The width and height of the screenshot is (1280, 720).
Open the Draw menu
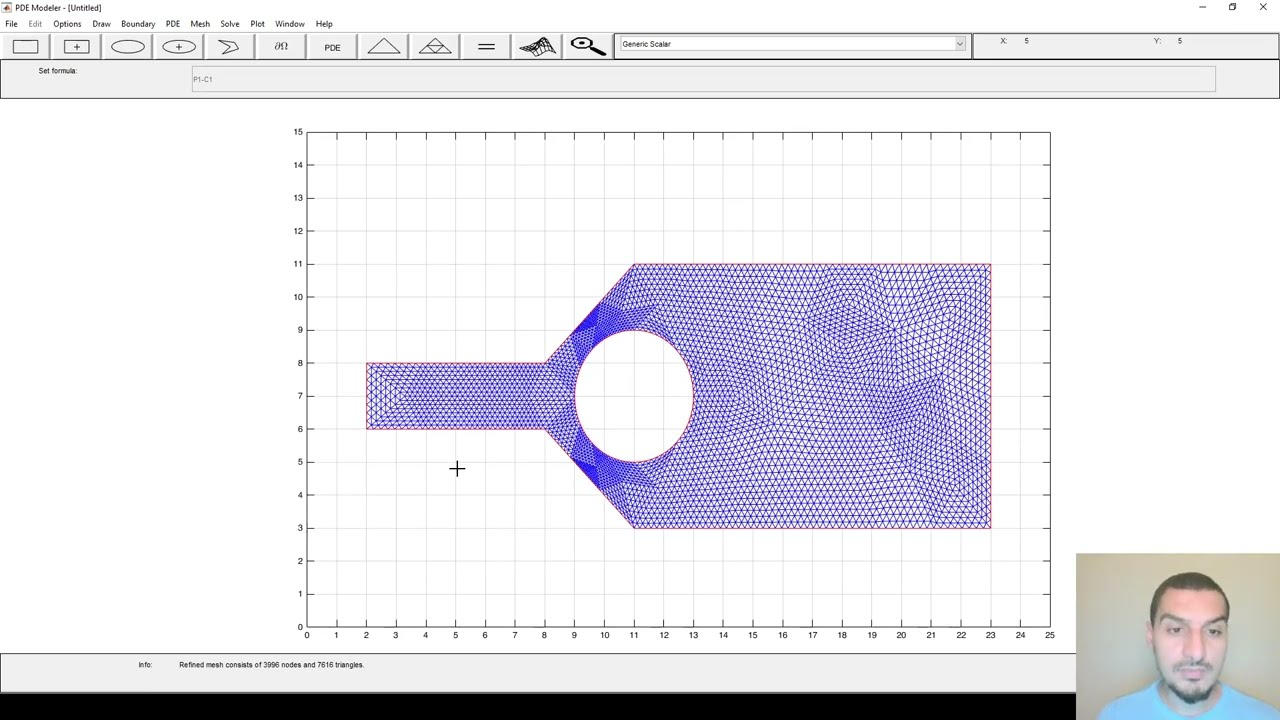pyautogui.click(x=101, y=24)
